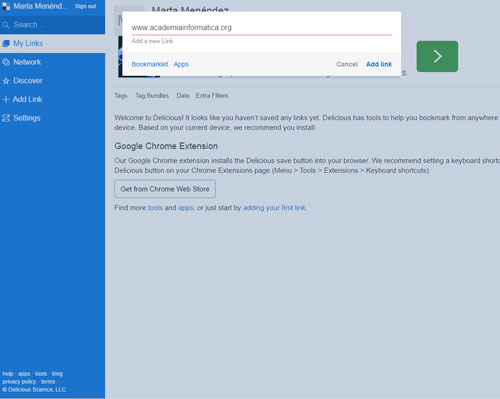The height and width of the screenshot is (399, 500).
Task: Select the Date filter
Action: (183, 96)
